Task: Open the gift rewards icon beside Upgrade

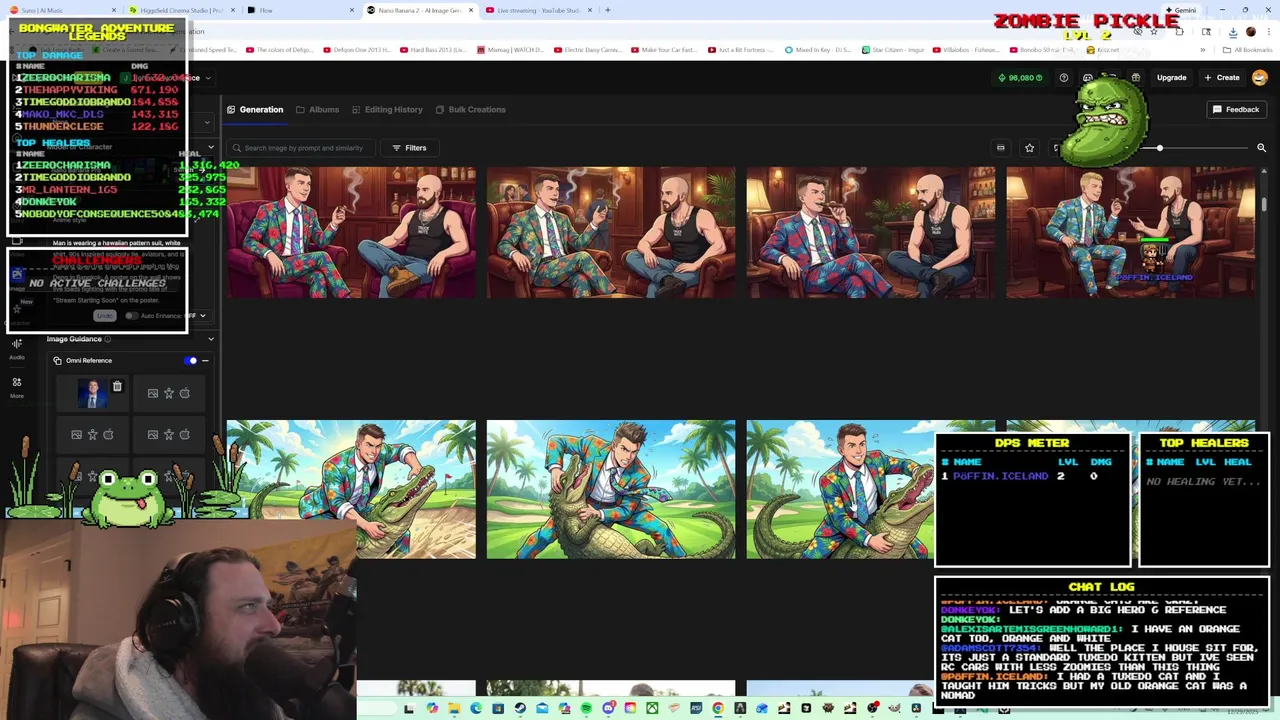Action: tap(1136, 77)
